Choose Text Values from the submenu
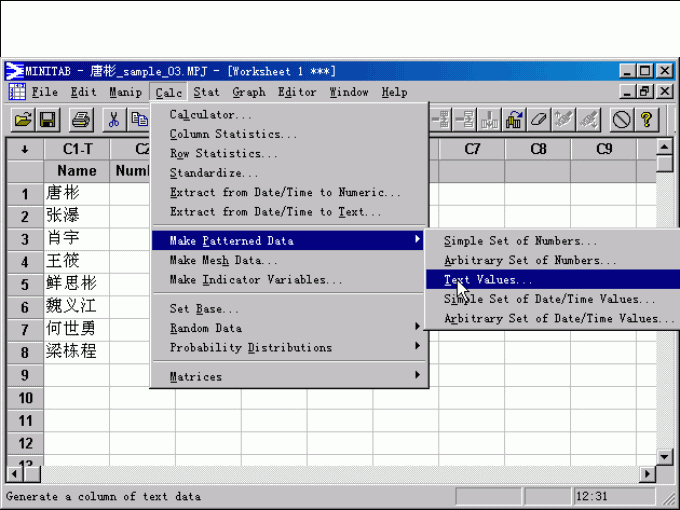The width and height of the screenshot is (680, 510). pos(489,280)
